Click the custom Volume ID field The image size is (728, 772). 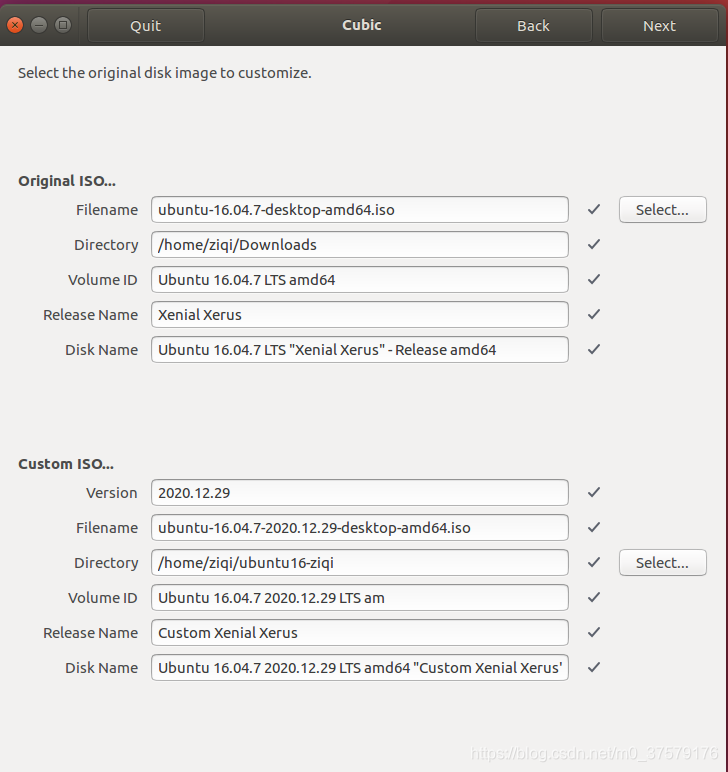click(360, 598)
